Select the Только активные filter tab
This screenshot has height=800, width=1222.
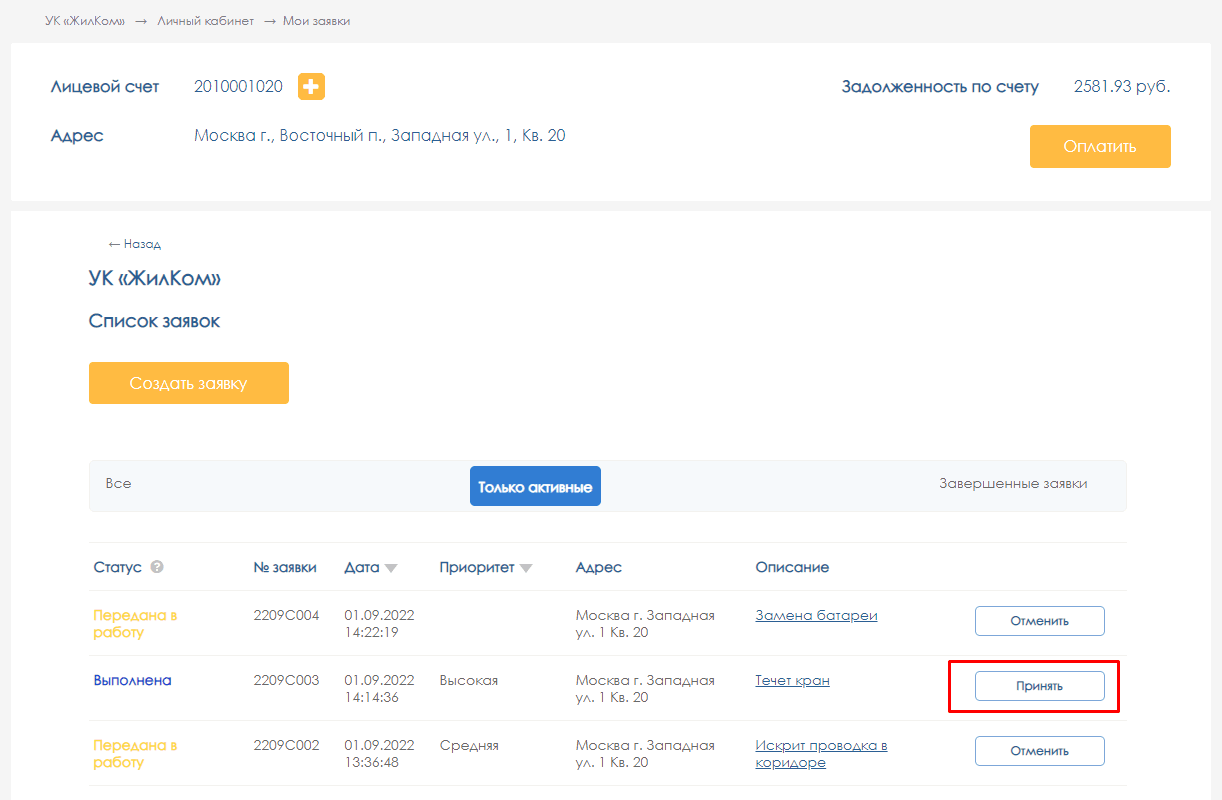[535, 487]
